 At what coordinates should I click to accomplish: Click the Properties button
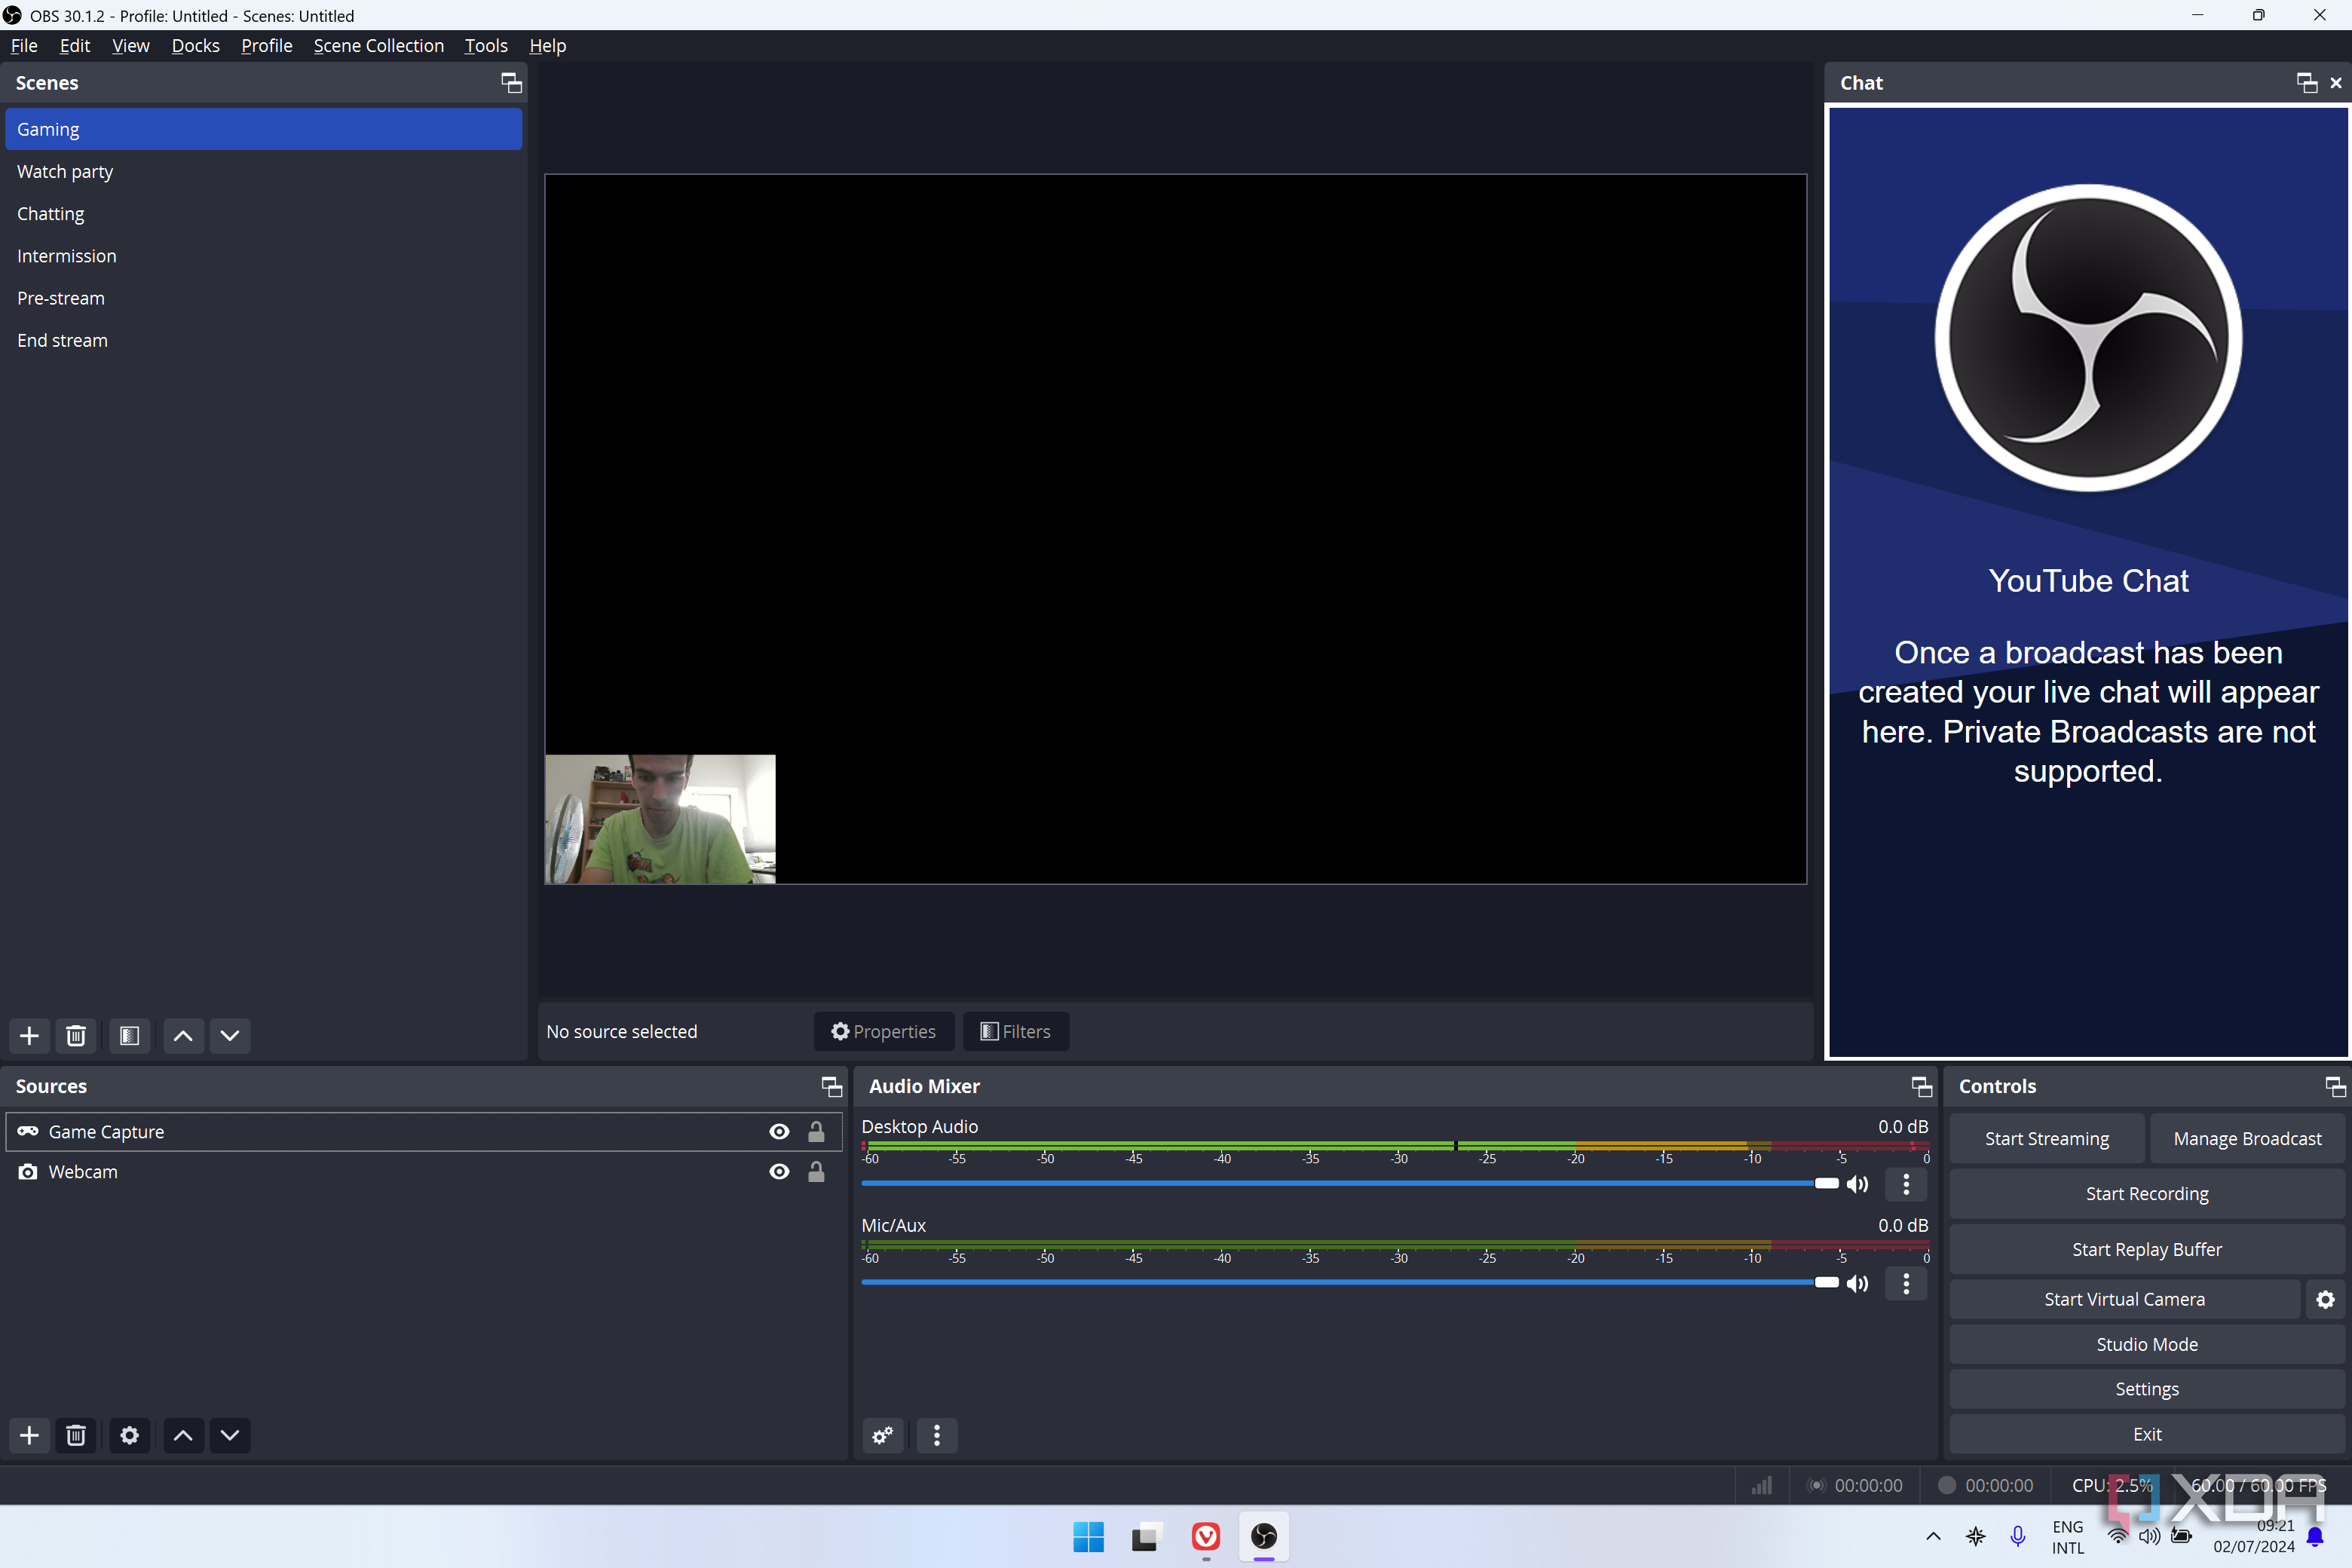coord(884,1032)
